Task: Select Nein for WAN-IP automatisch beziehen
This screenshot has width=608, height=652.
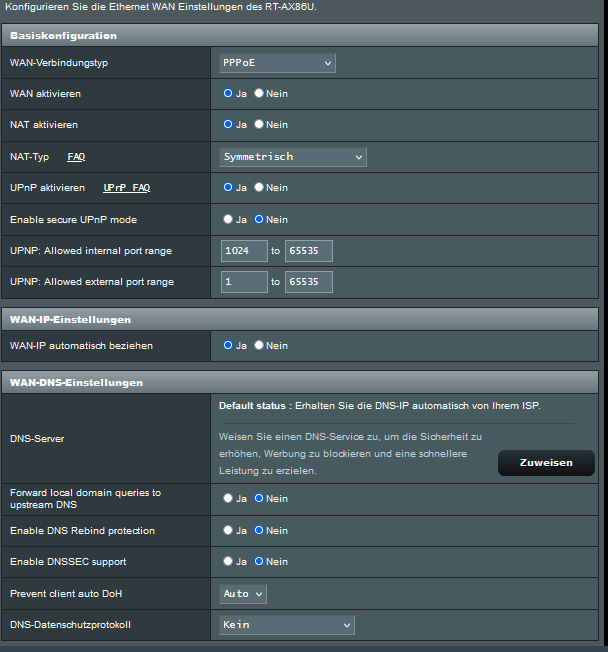Action: pyautogui.click(x=259, y=345)
